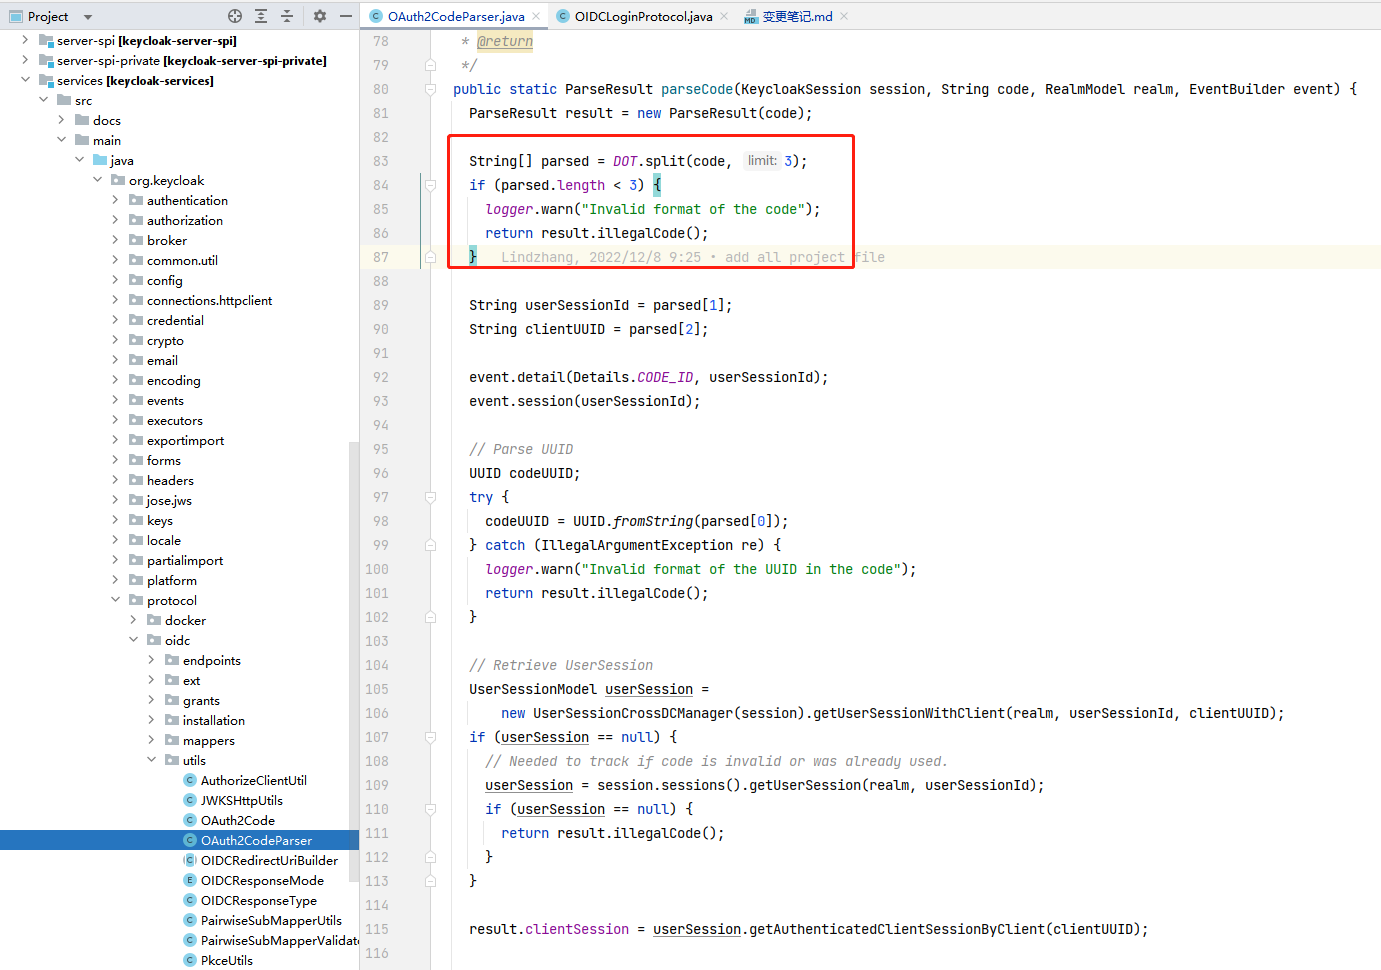Select the jose.jws package
This screenshot has width=1381, height=970.
(169, 500)
